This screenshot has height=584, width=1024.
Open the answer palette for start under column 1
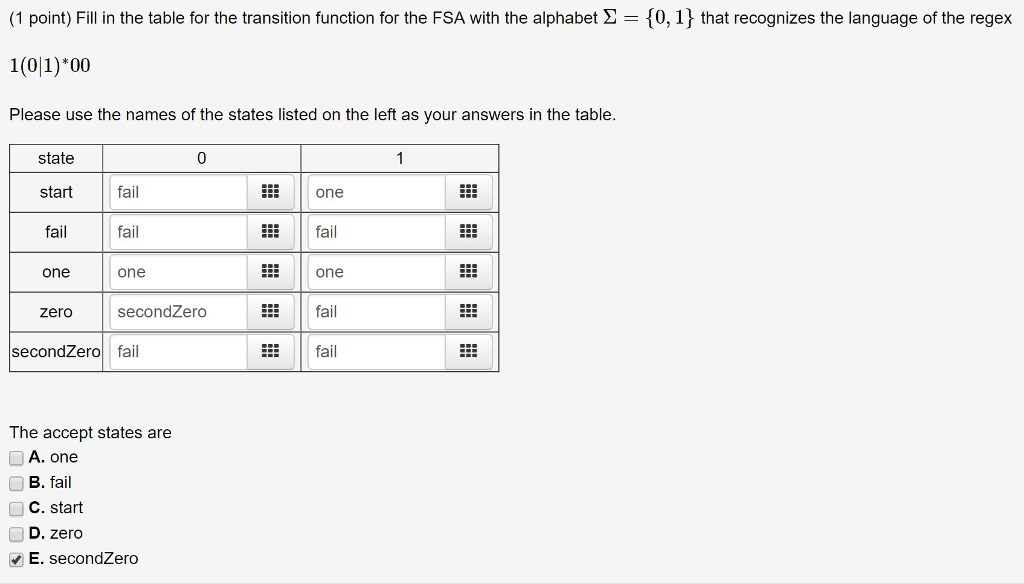(469, 192)
